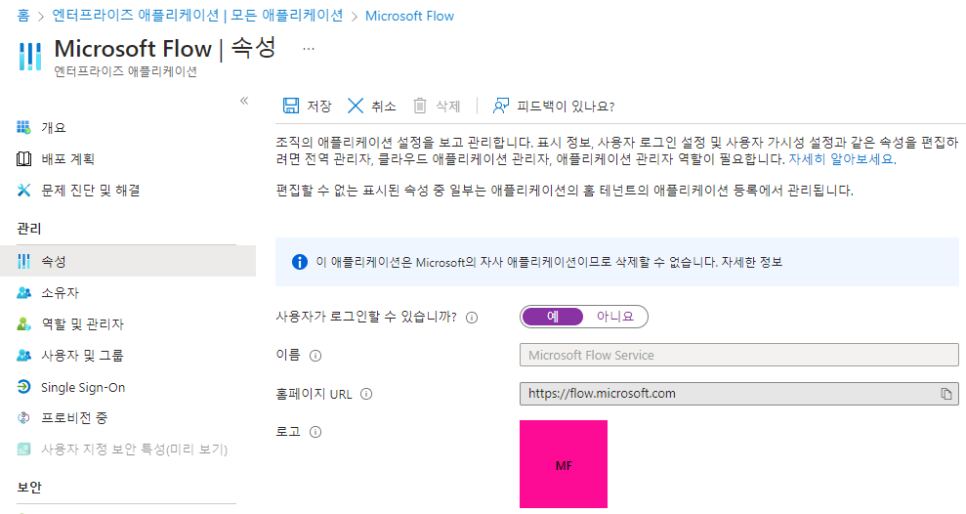Click the 사용자 지정 보안 특성 icon
The height and width of the screenshot is (514, 966).
tap(23, 449)
